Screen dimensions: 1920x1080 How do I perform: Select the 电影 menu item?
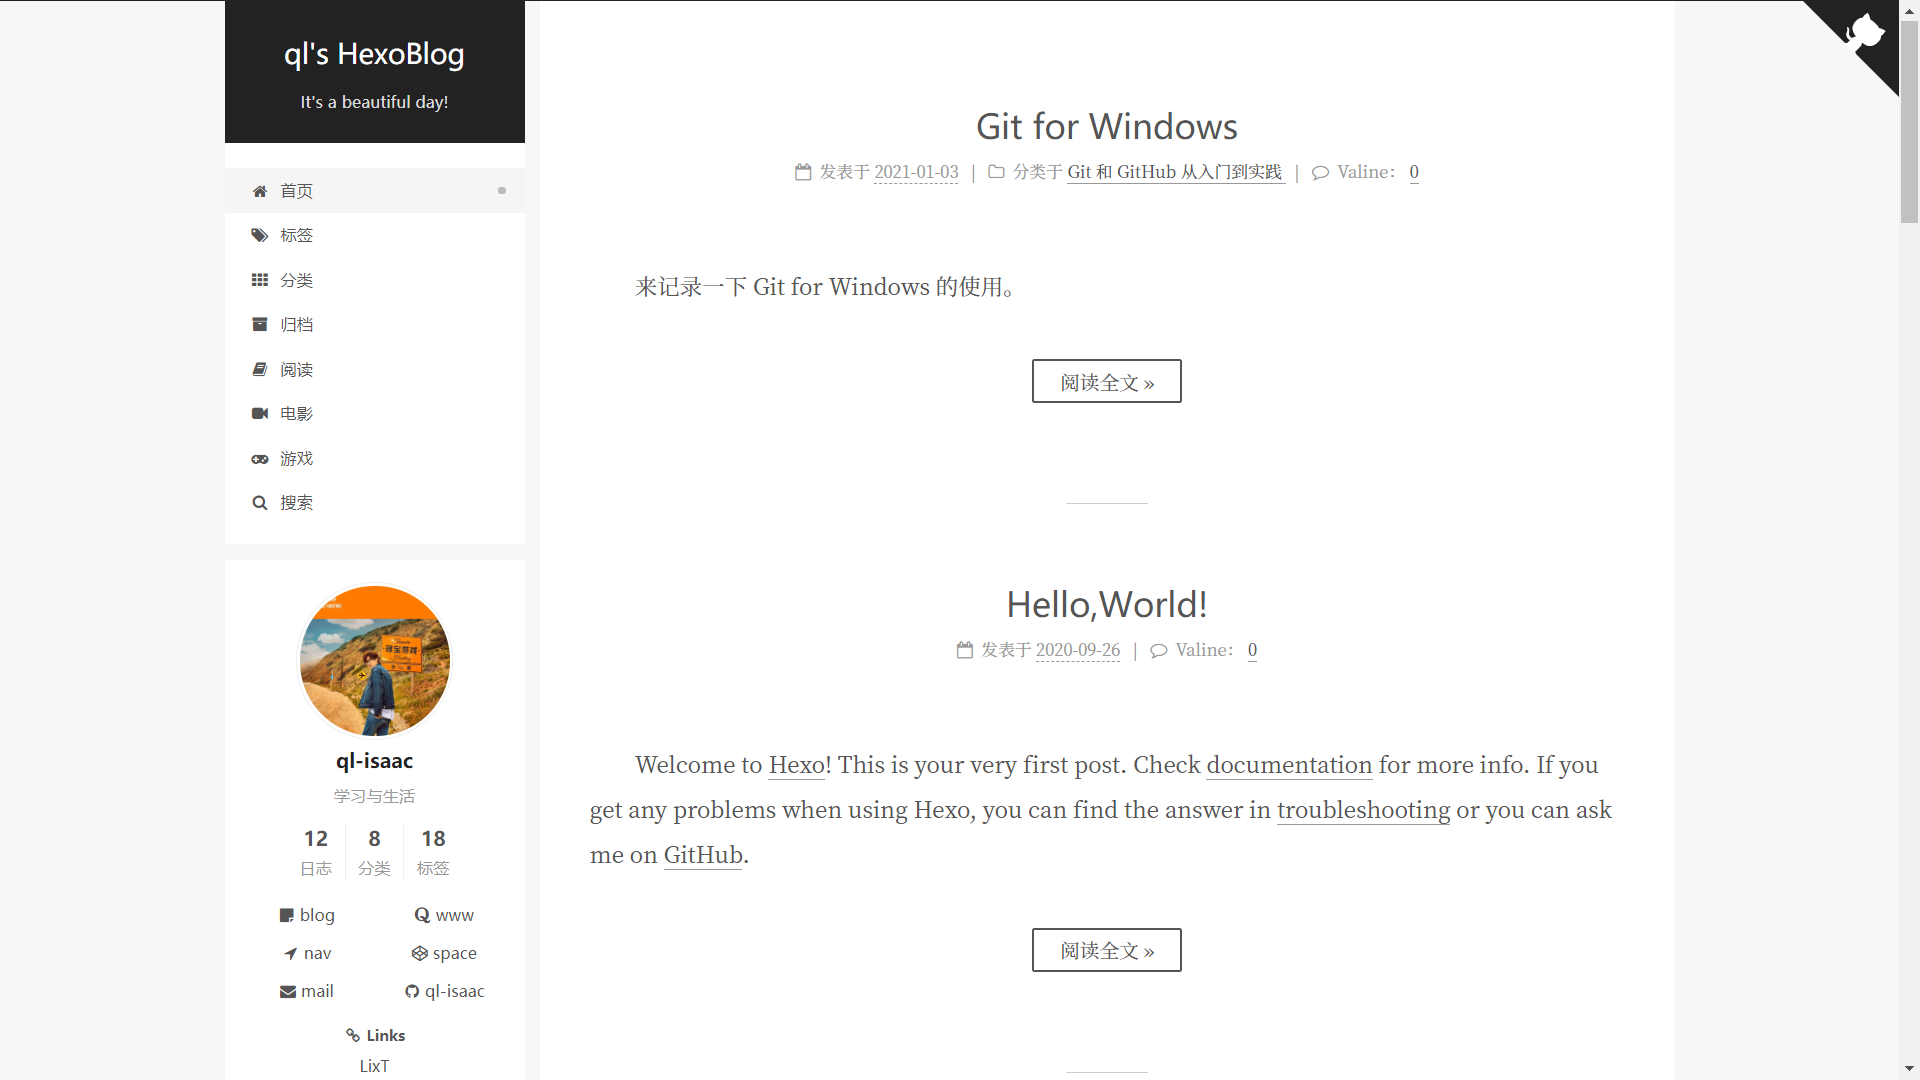[x=375, y=413]
